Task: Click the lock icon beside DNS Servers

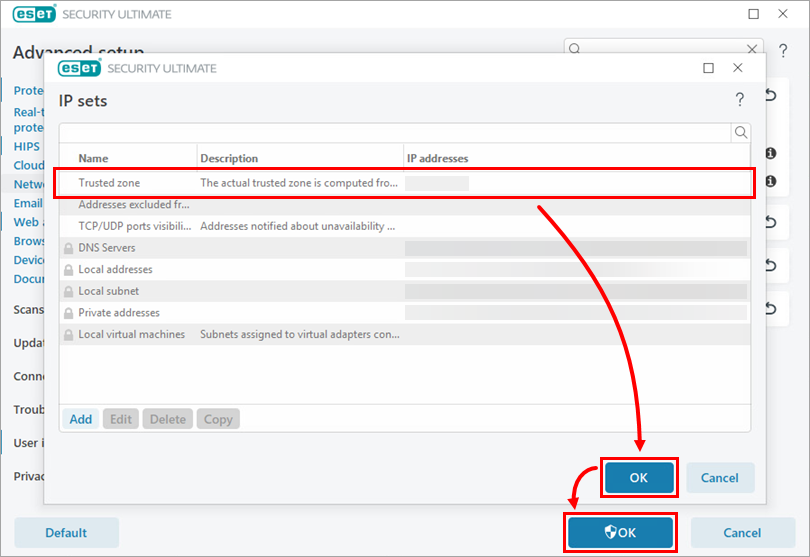Action: [69, 248]
